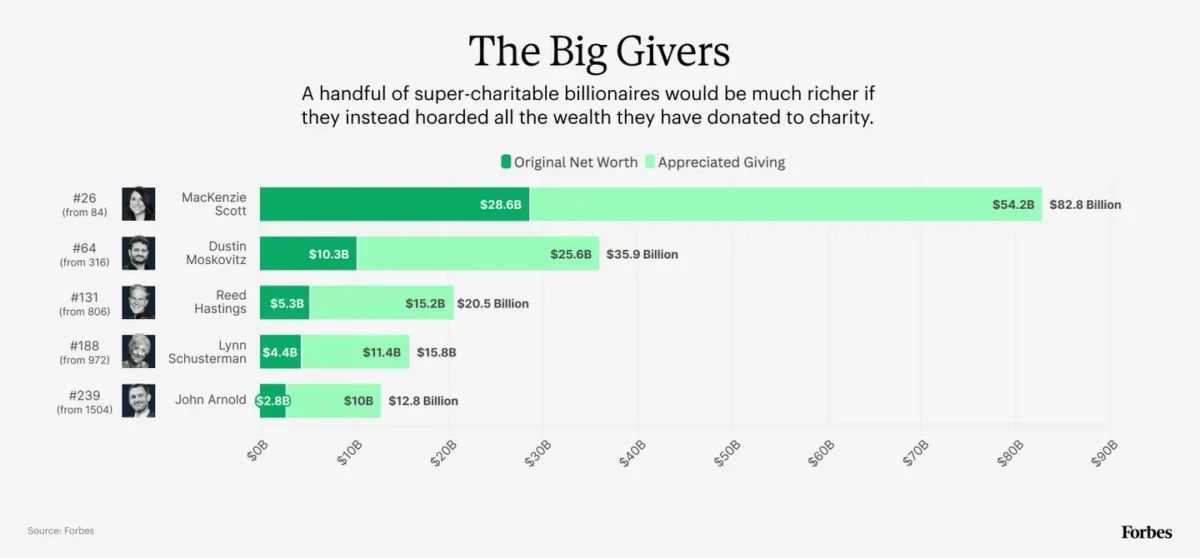
Task: Click Lynn Schusterman's portrait photo
Action: click(x=138, y=351)
